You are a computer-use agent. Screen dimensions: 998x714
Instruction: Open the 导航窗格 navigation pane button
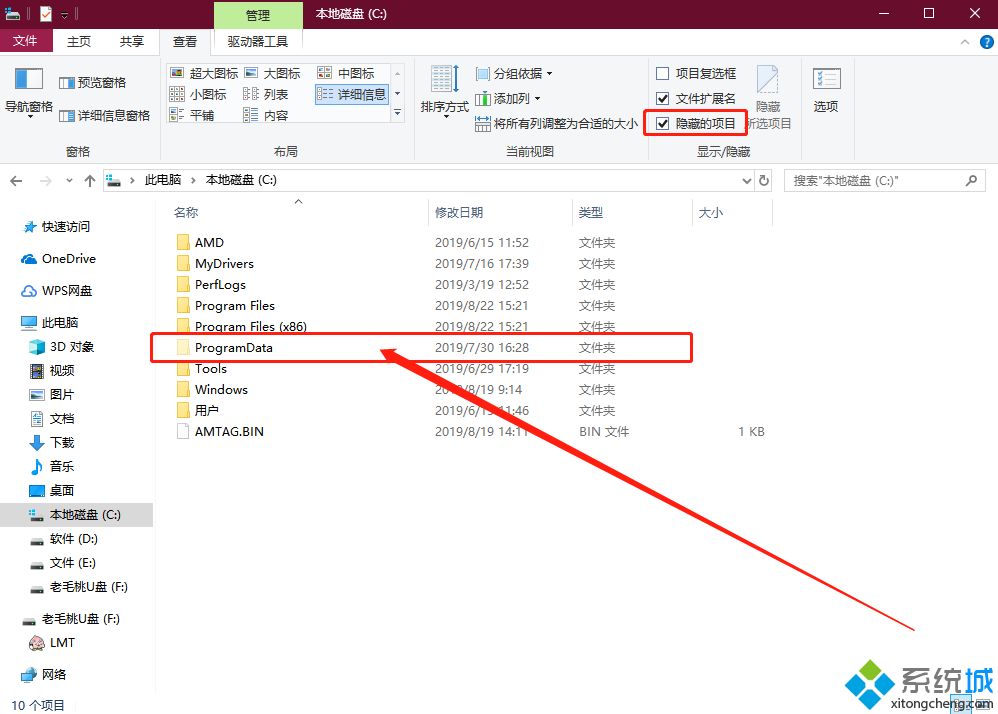(x=29, y=91)
